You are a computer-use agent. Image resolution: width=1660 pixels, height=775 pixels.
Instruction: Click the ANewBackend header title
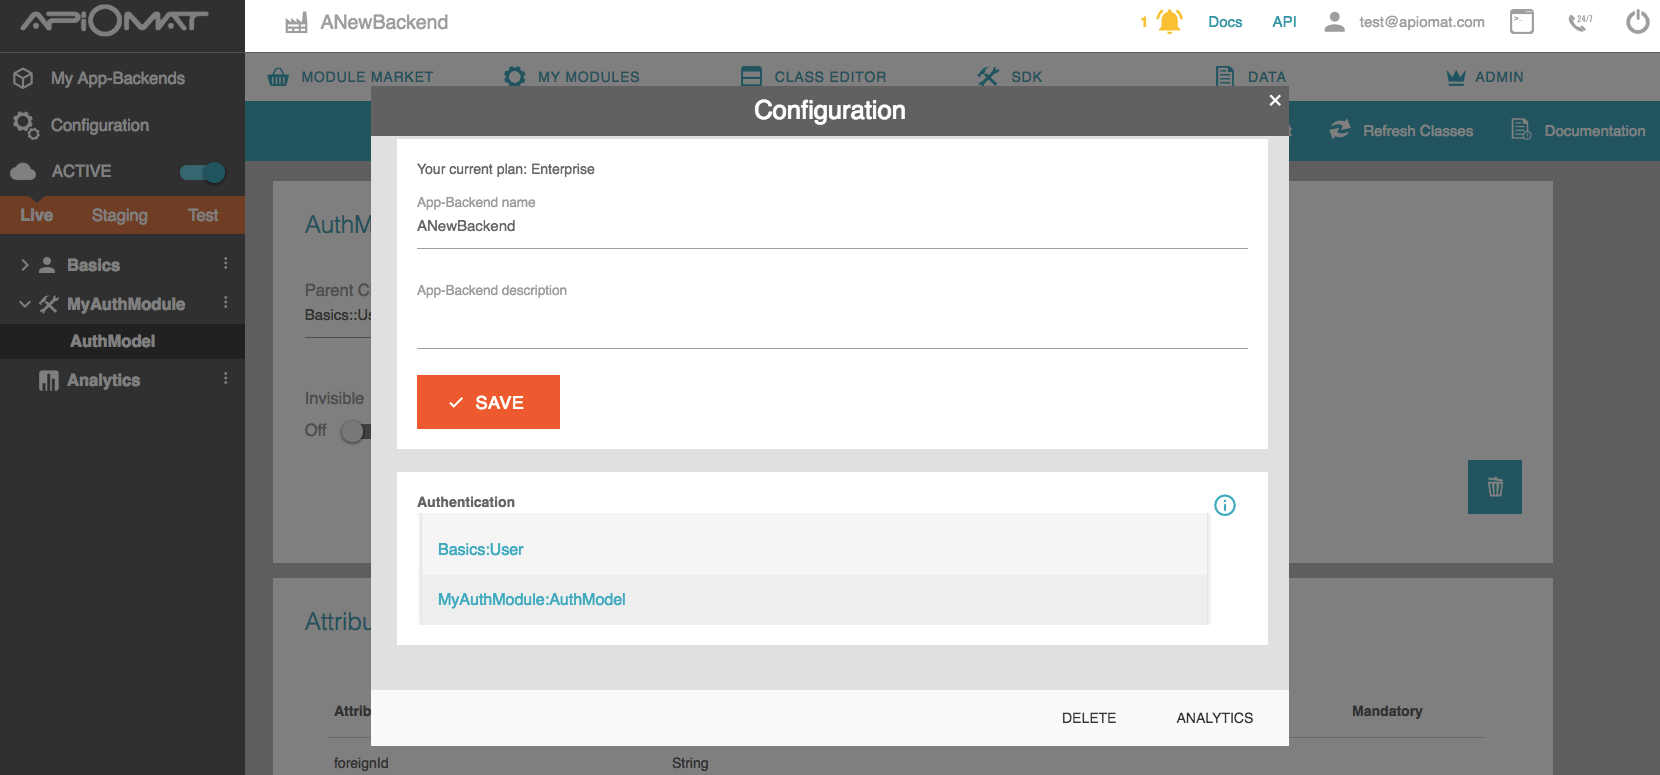click(x=384, y=22)
